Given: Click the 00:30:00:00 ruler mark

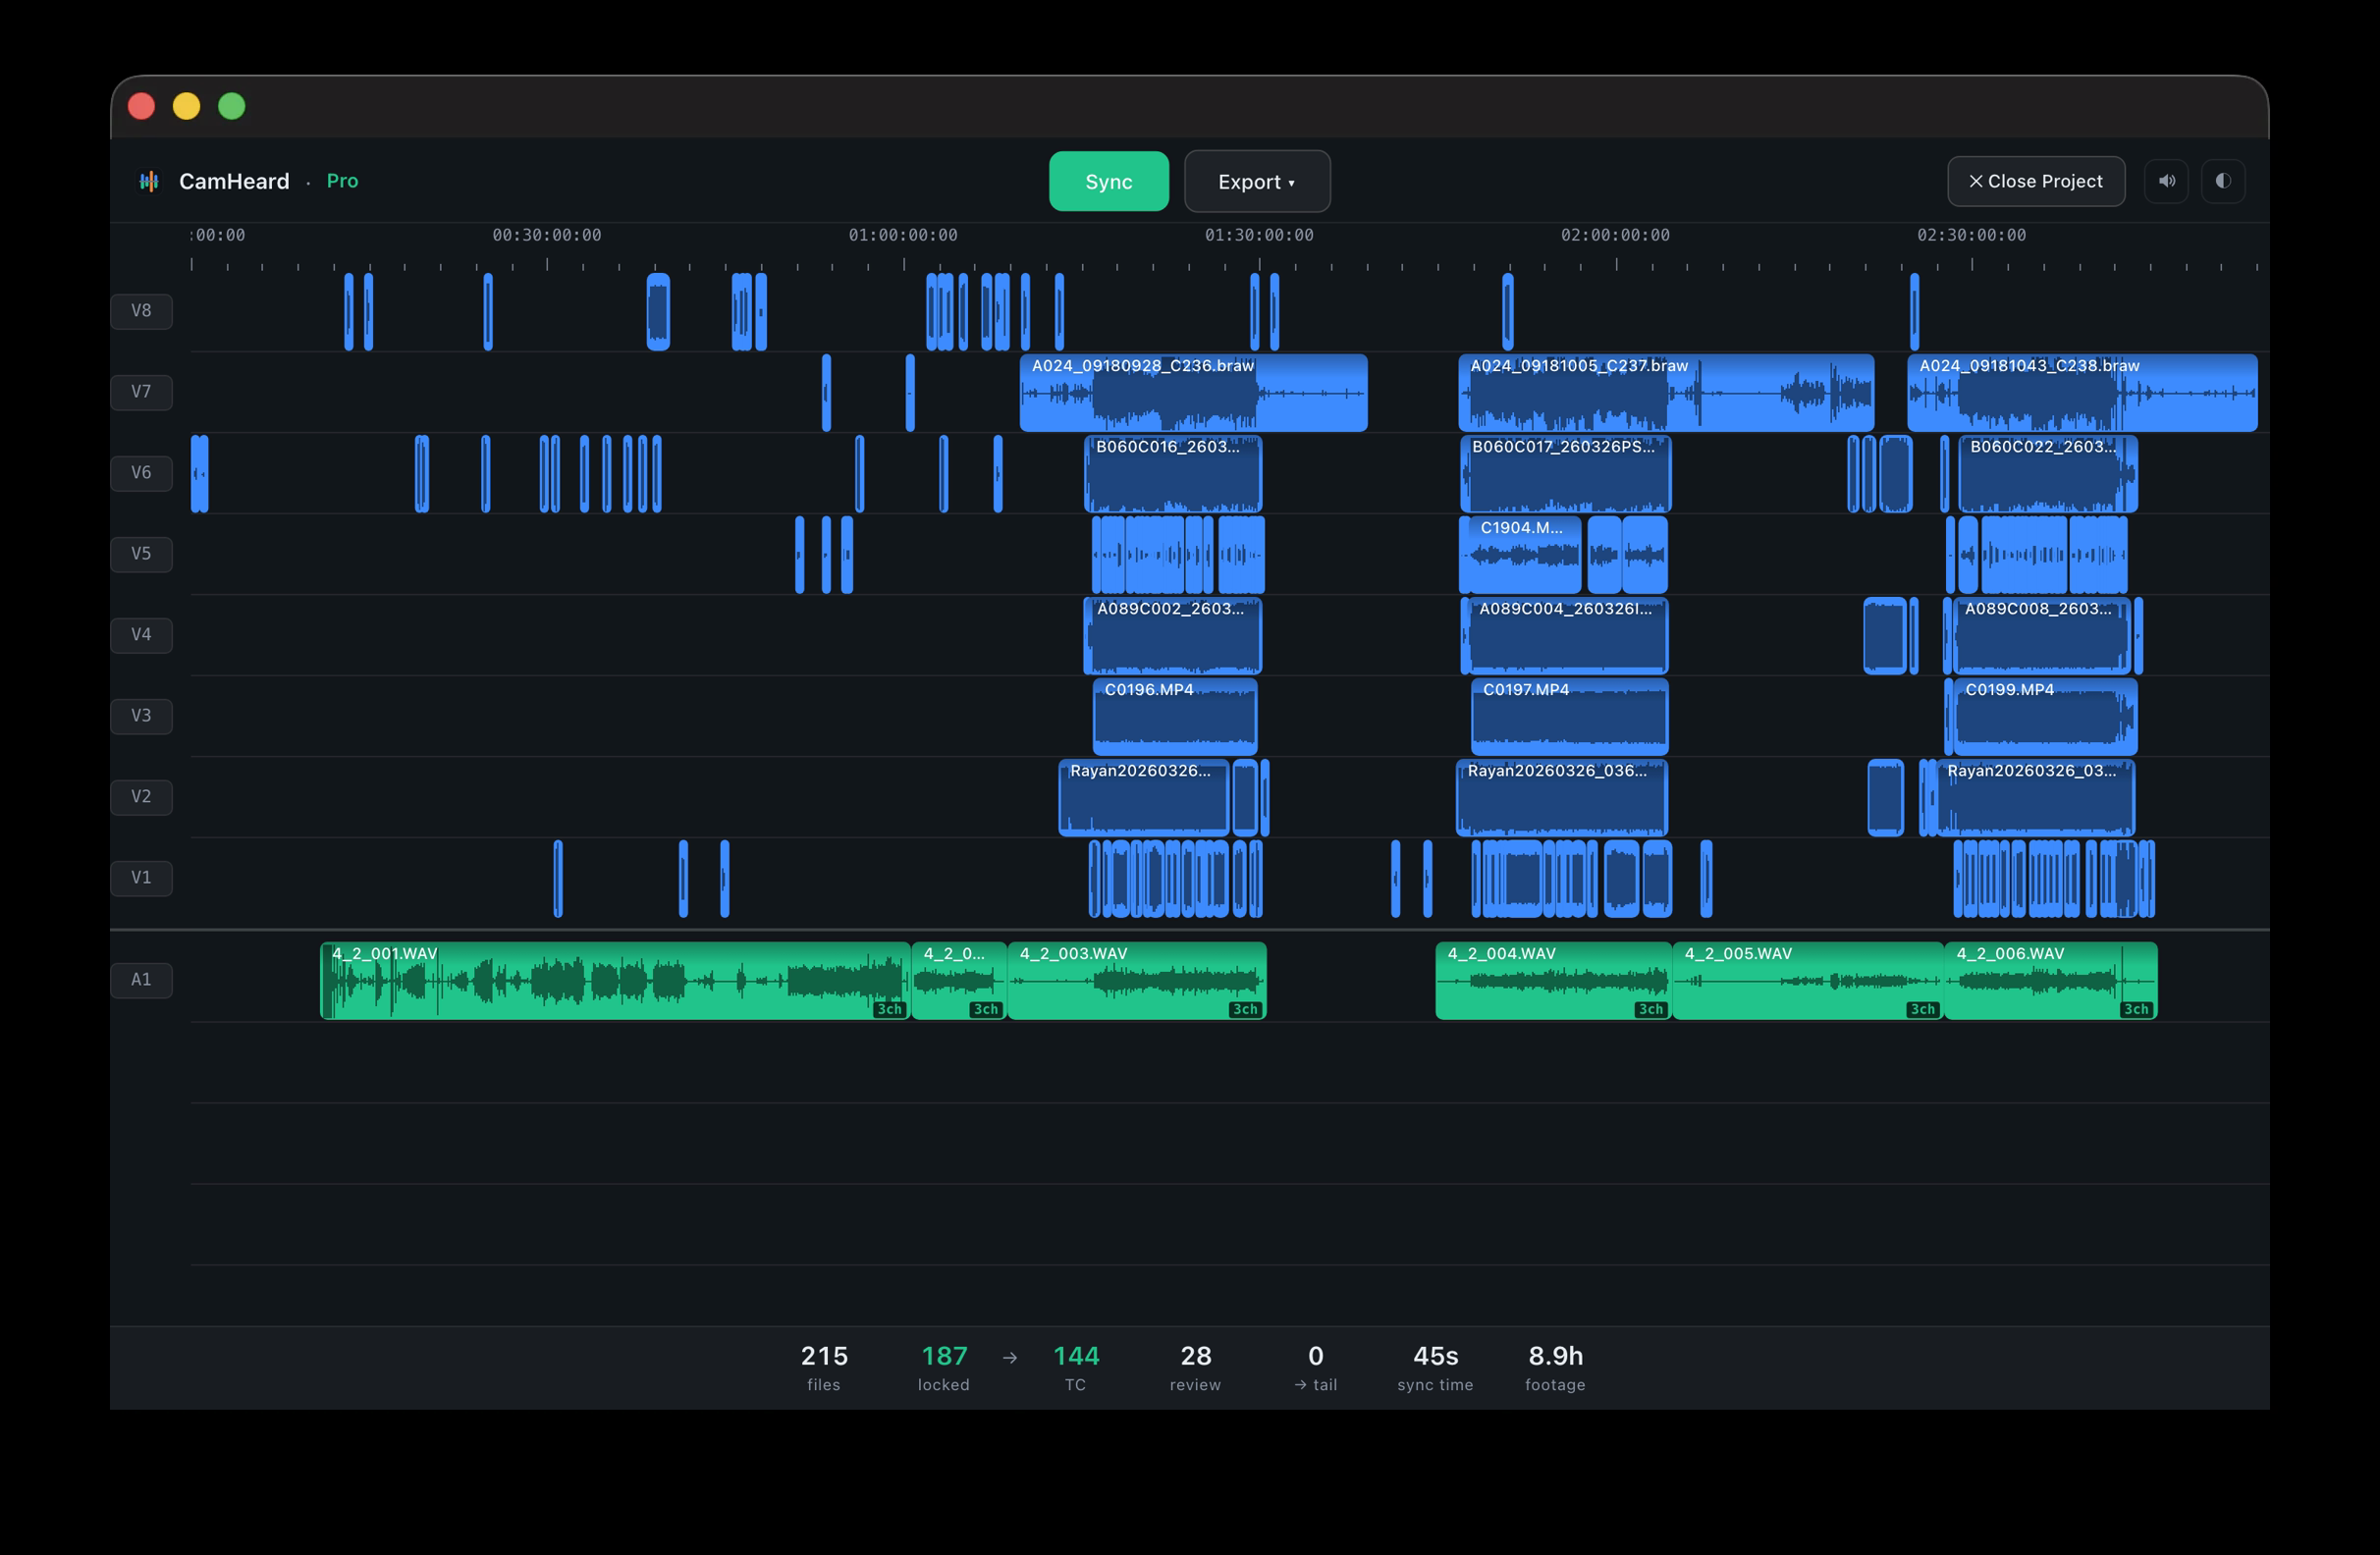Looking at the screenshot, I should (547, 235).
